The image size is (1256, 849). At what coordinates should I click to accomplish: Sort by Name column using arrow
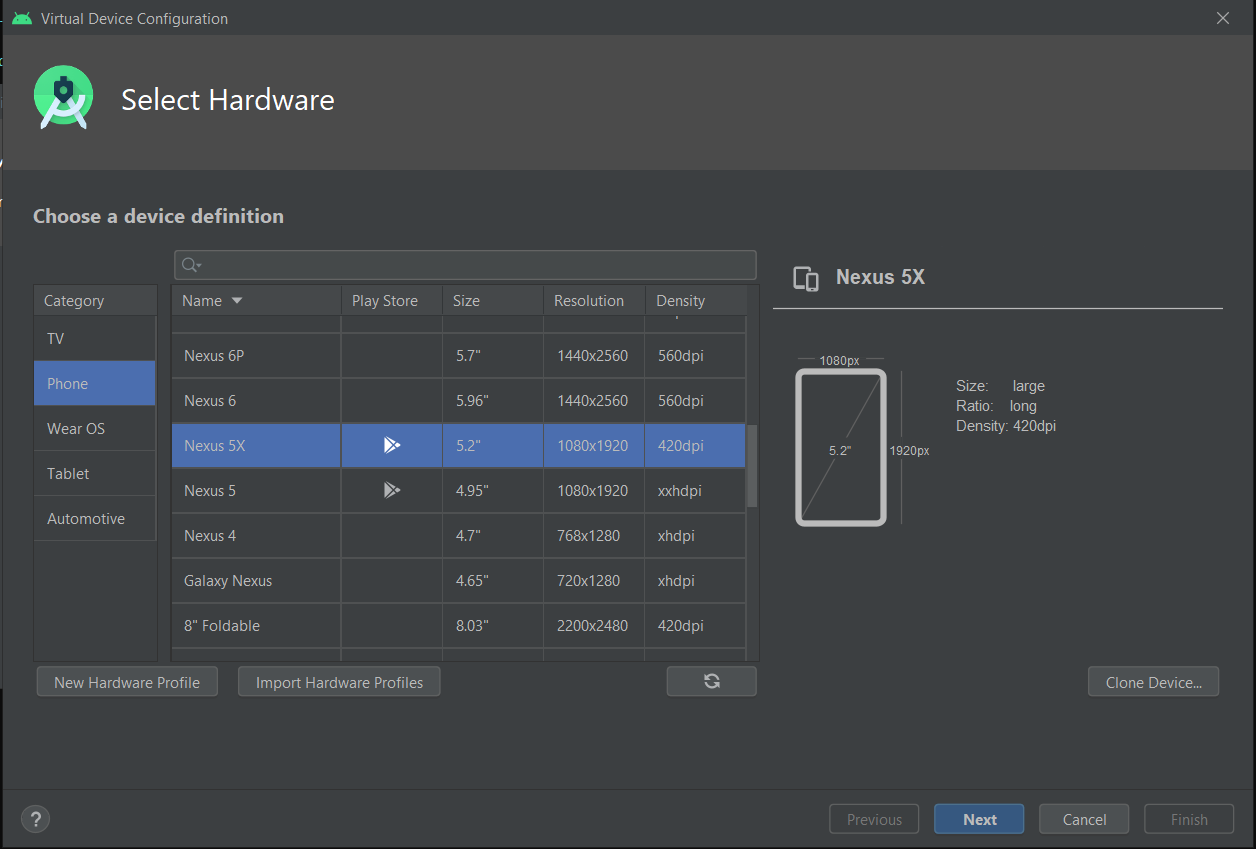tap(237, 300)
